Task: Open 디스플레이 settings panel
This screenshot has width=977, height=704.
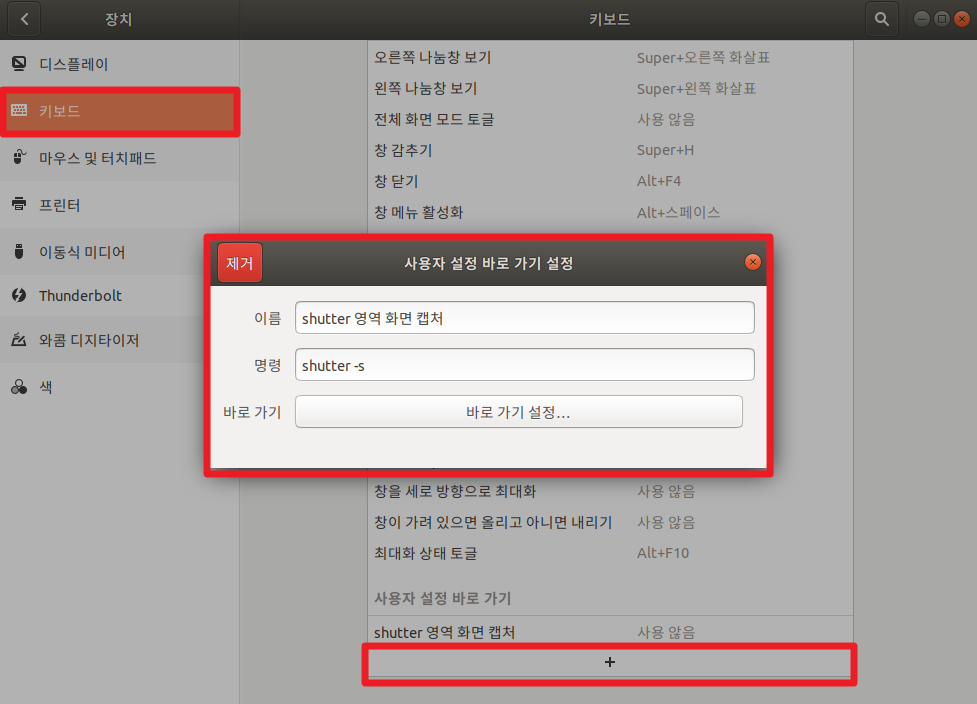Action: coord(120,64)
